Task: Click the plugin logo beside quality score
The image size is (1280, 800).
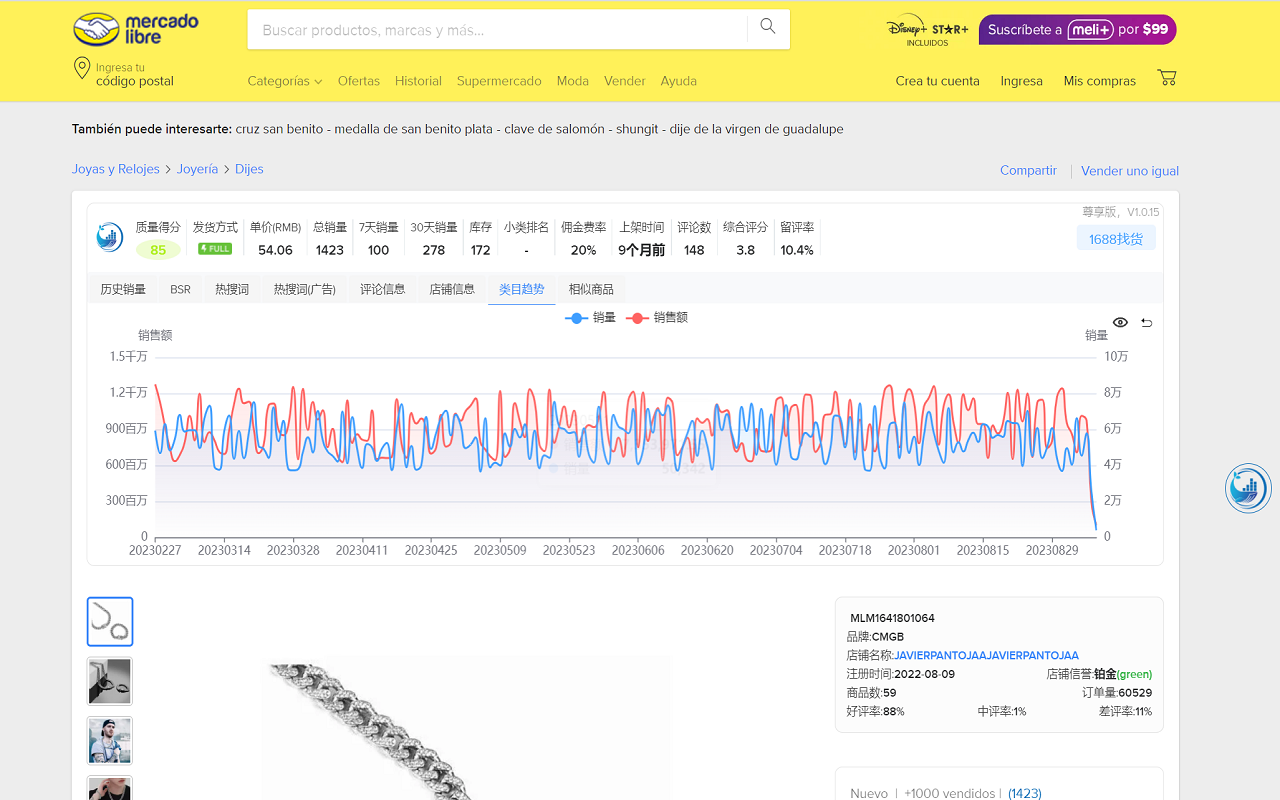Action: coord(110,238)
